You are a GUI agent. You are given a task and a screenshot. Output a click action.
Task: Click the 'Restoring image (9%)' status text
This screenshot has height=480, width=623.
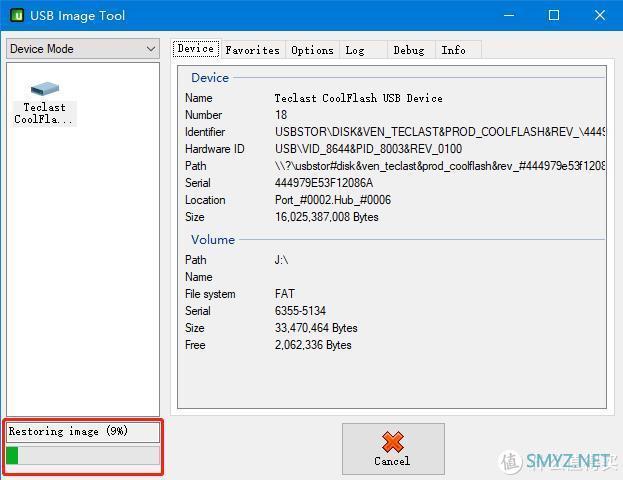[x=68, y=431]
